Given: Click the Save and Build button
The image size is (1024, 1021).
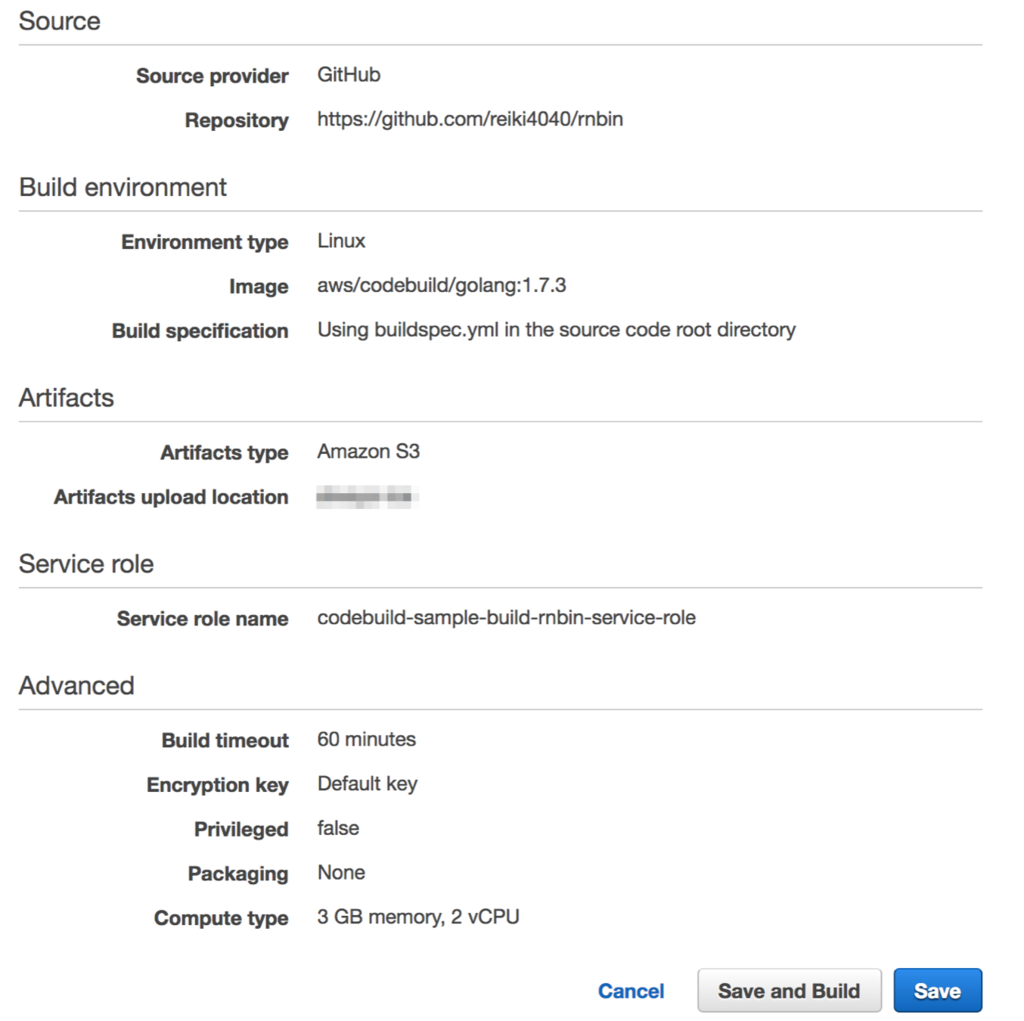Looking at the screenshot, I should (x=789, y=990).
